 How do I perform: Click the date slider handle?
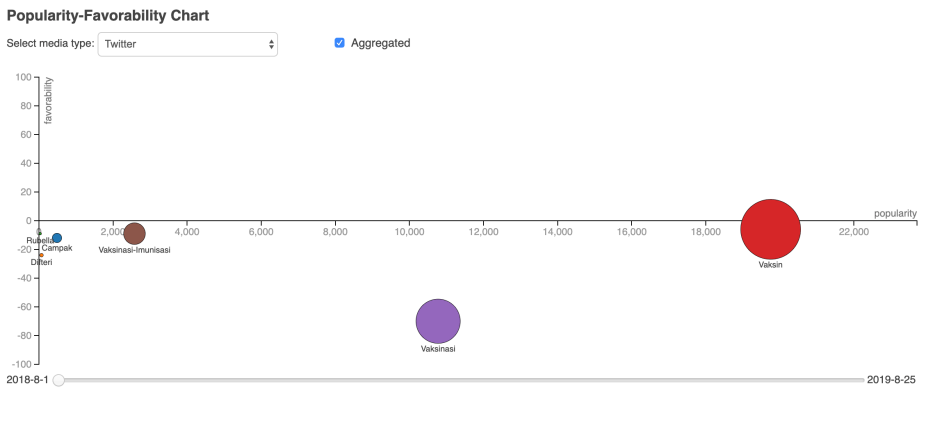(59, 380)
